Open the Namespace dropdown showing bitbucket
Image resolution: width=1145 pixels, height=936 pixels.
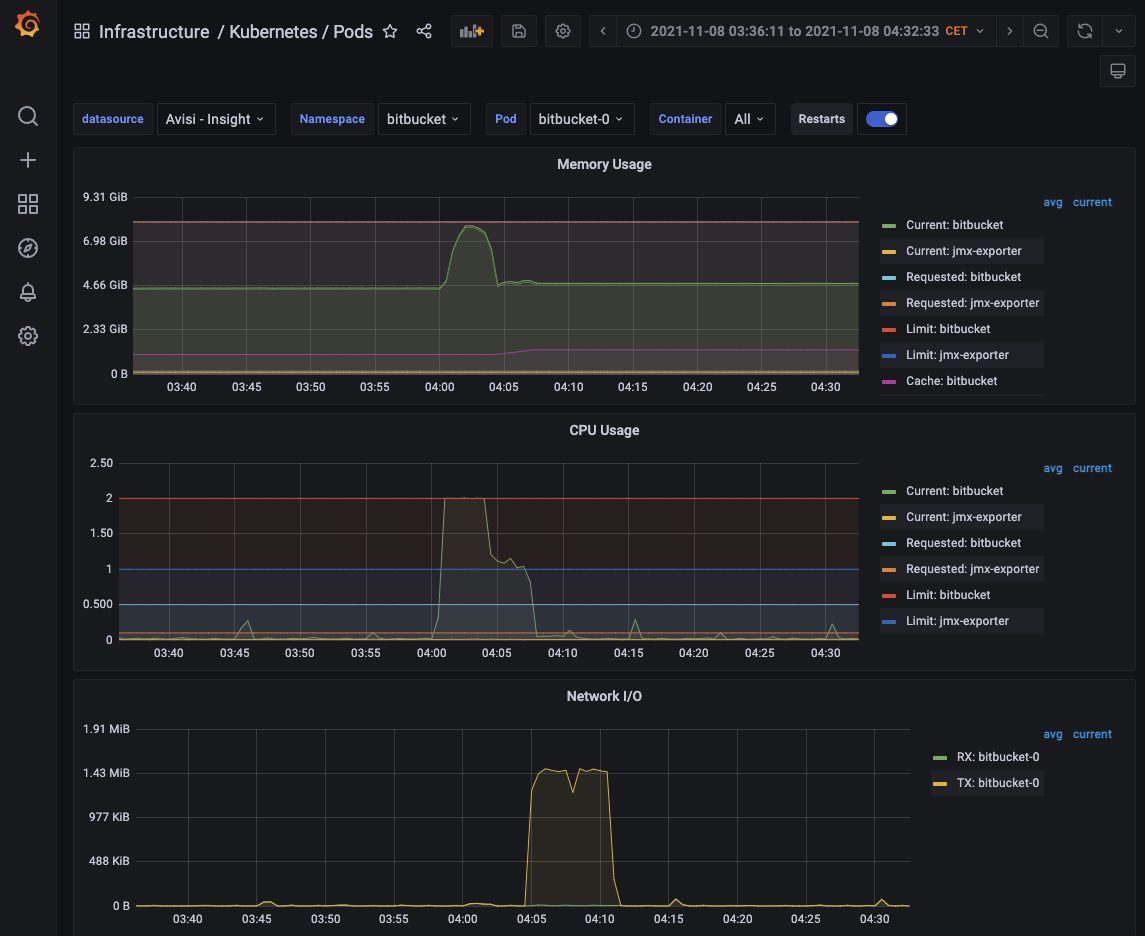pyautogui.click(x=424, y=119)
